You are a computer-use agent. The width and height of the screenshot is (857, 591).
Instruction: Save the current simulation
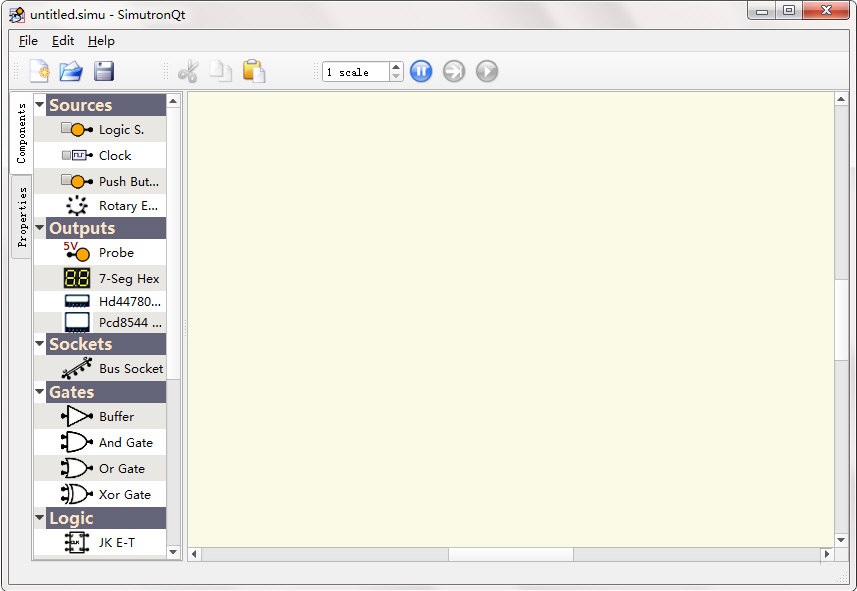(104, 71)
